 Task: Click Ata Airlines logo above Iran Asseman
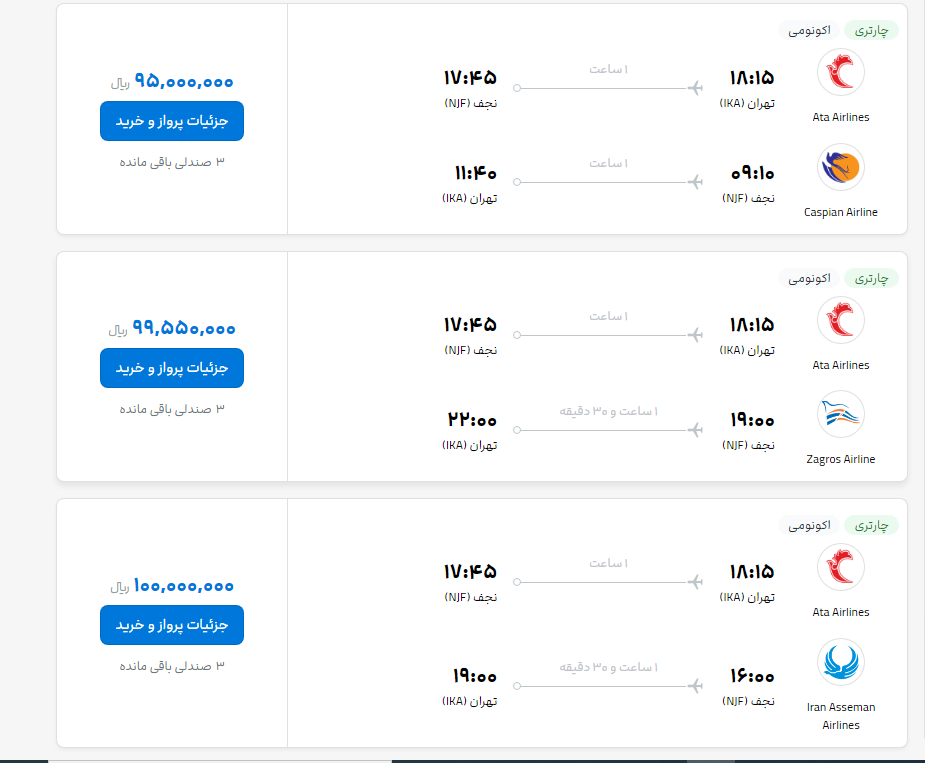[841, 567]
